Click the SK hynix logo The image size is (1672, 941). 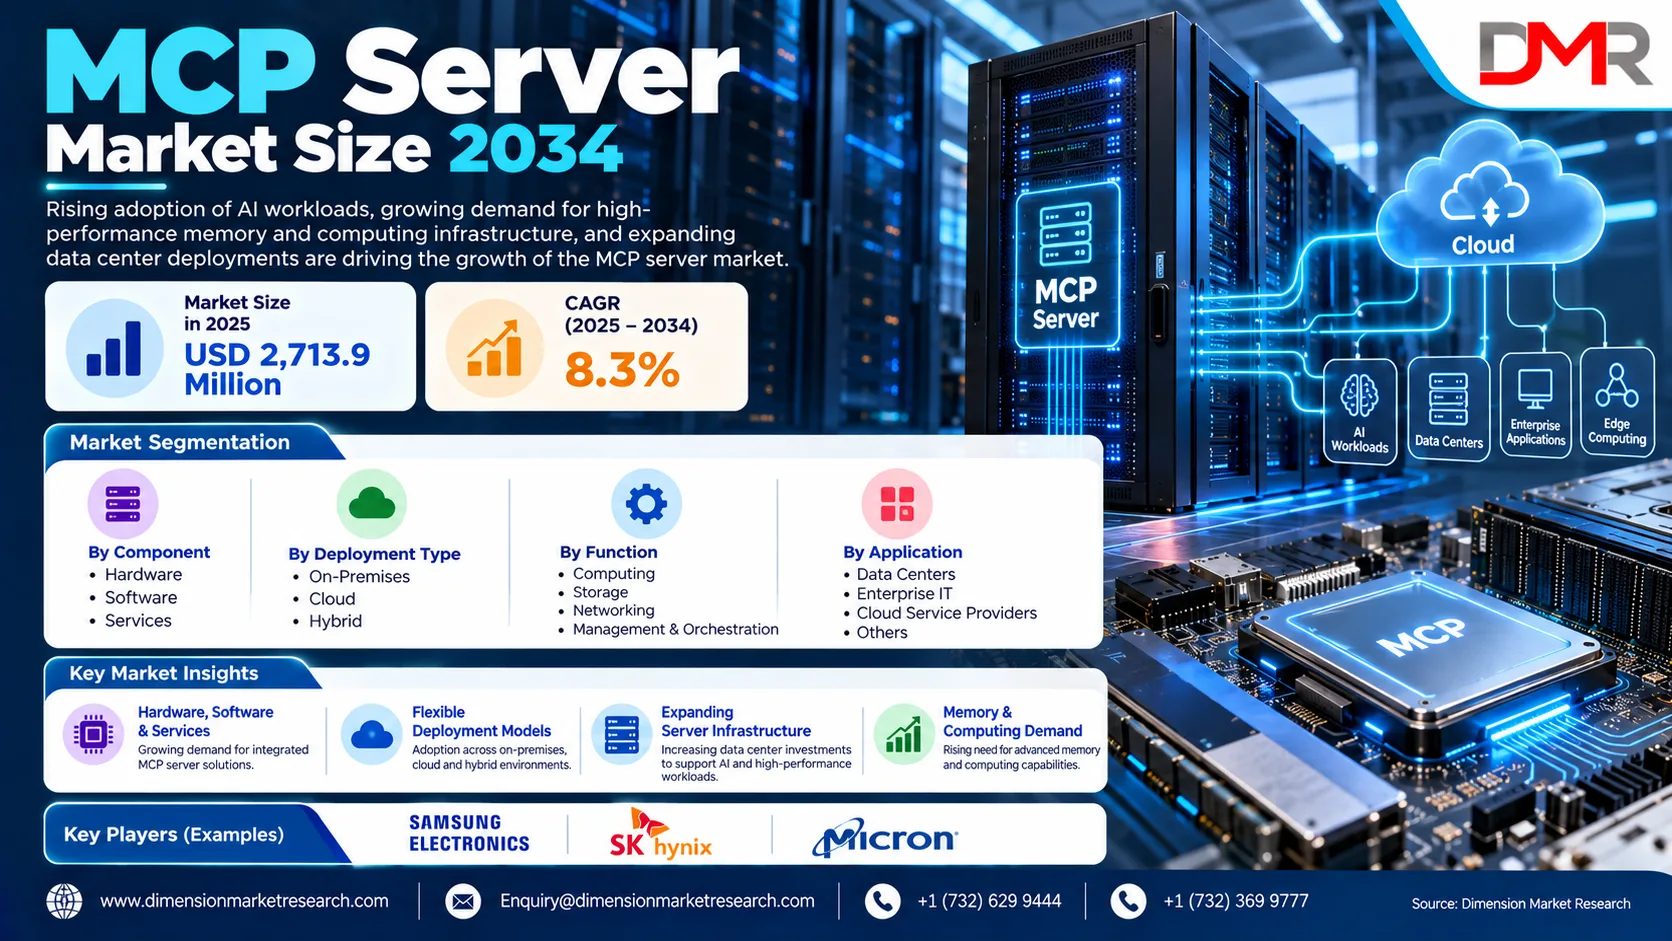point(661,836)
